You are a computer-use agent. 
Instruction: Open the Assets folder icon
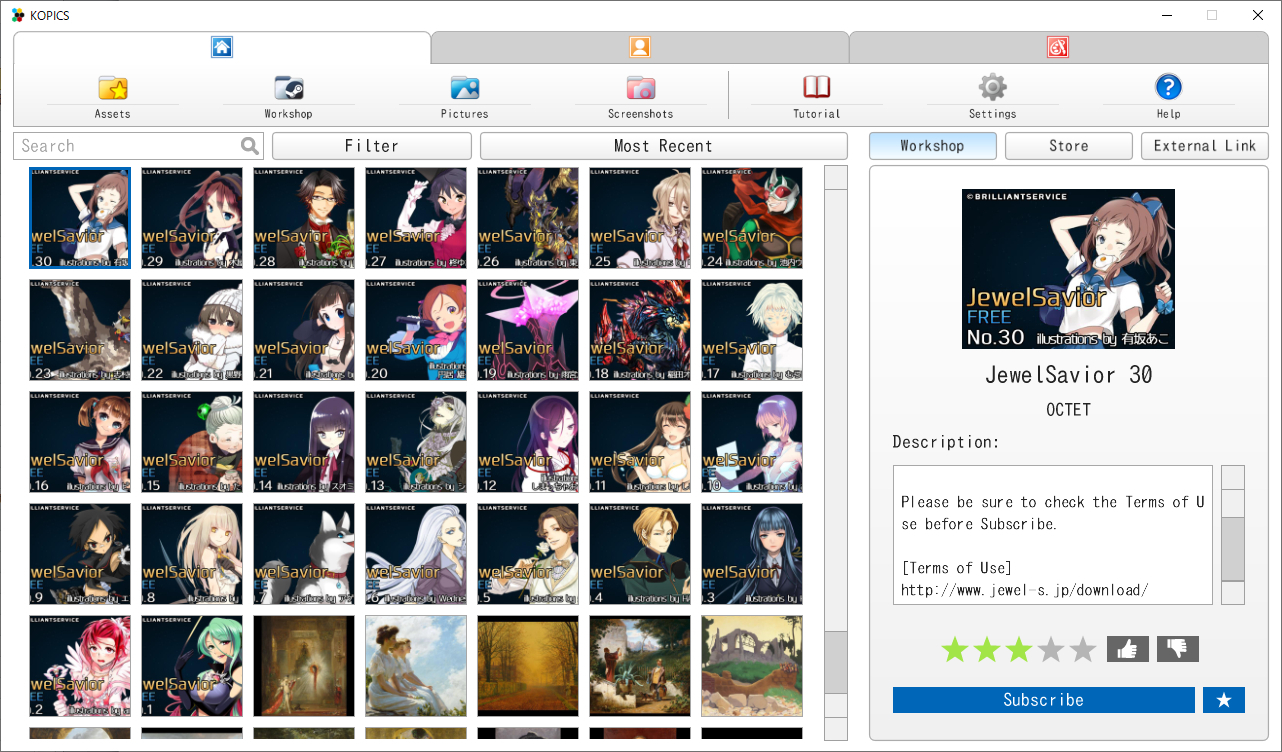coord(113,88)
